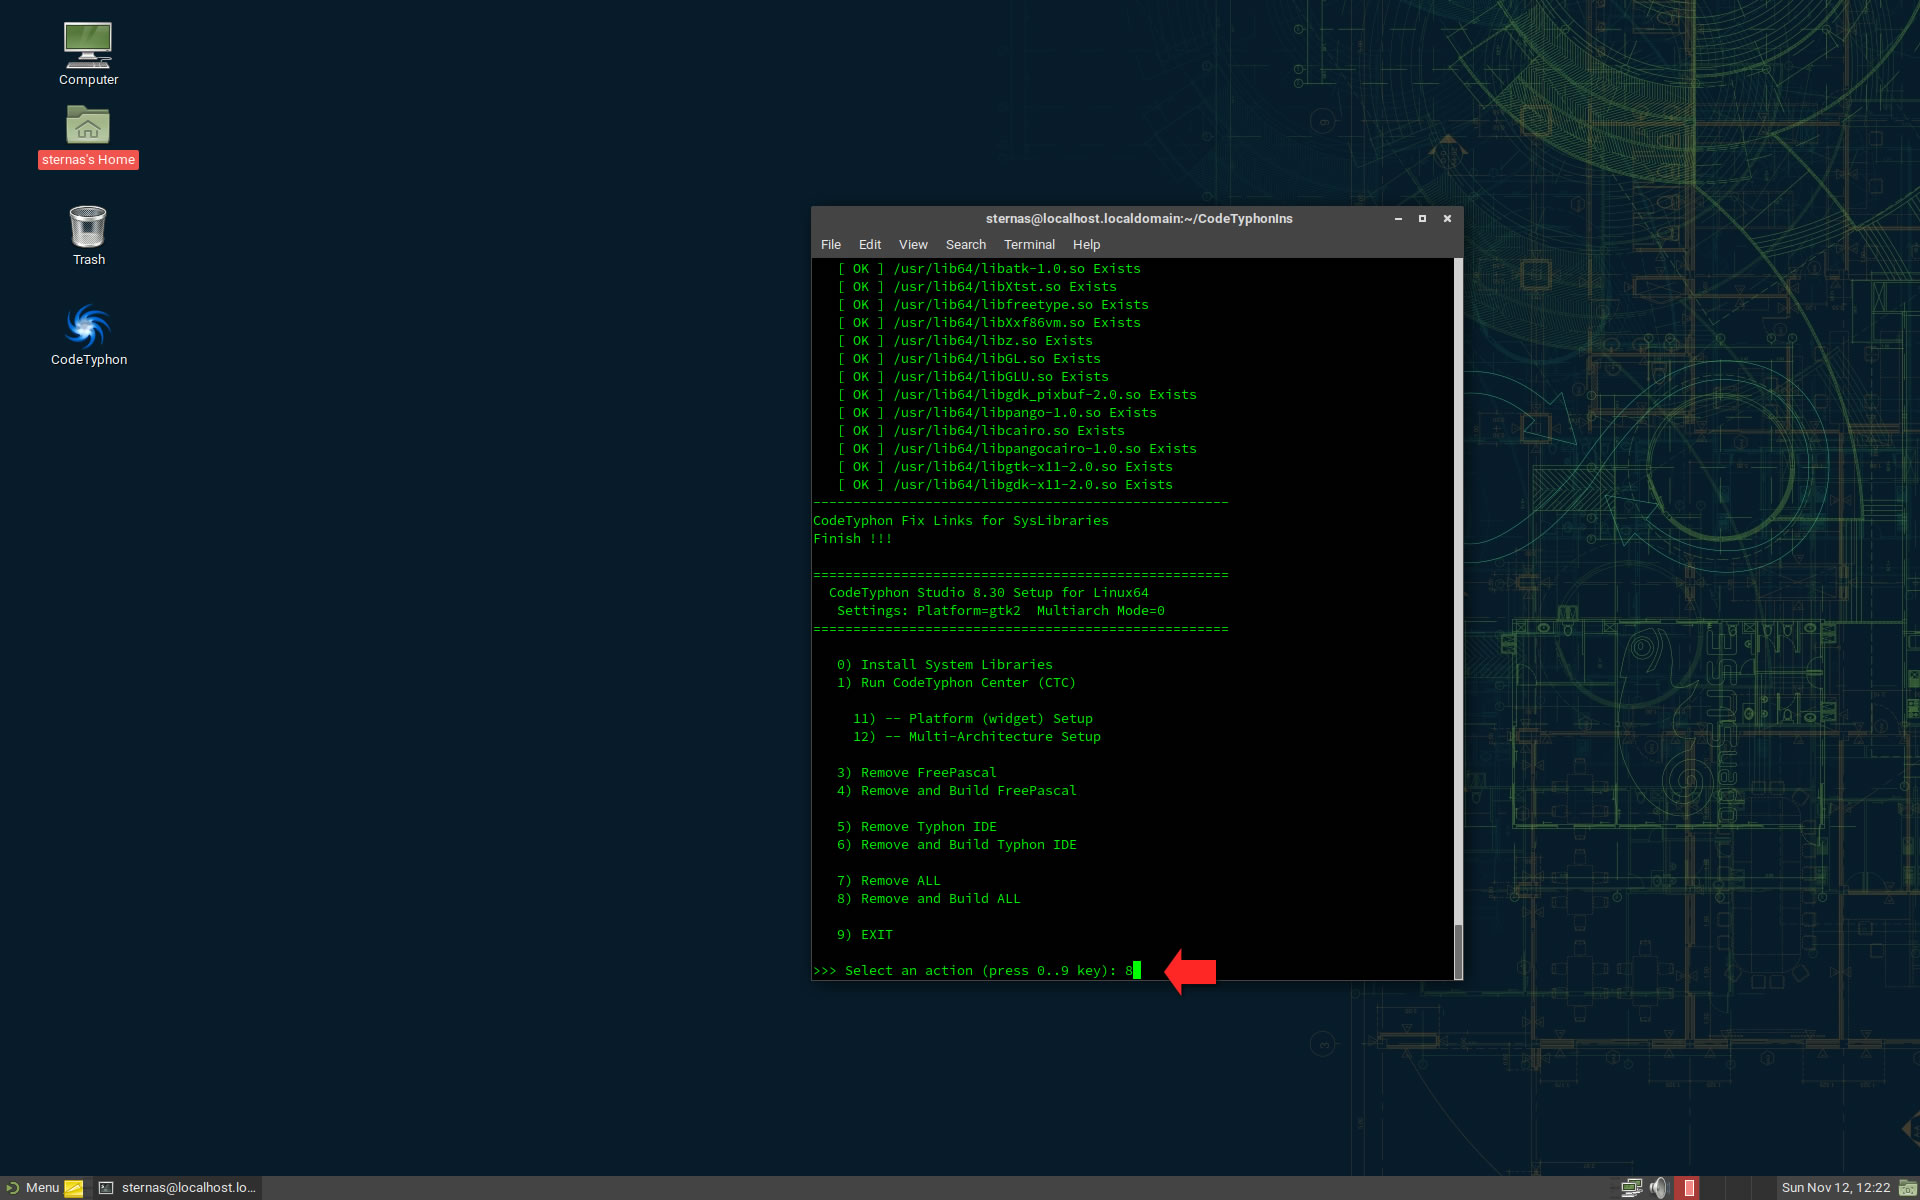1920x1200 pixels.
Task: Click the '7) Remove ALL' line
Action: [x=889, y=881]
